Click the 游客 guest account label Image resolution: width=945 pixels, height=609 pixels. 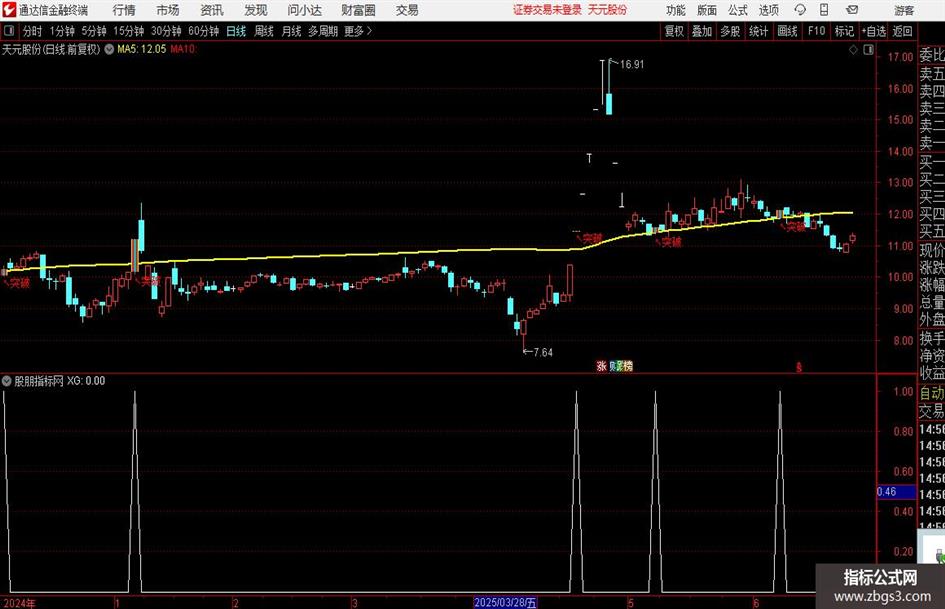coord(904,11)
